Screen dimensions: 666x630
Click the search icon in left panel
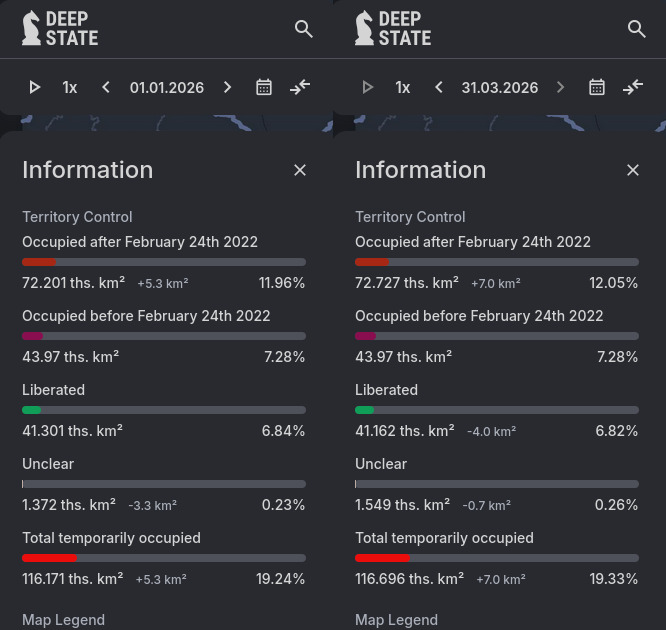[x=304, y=29]
